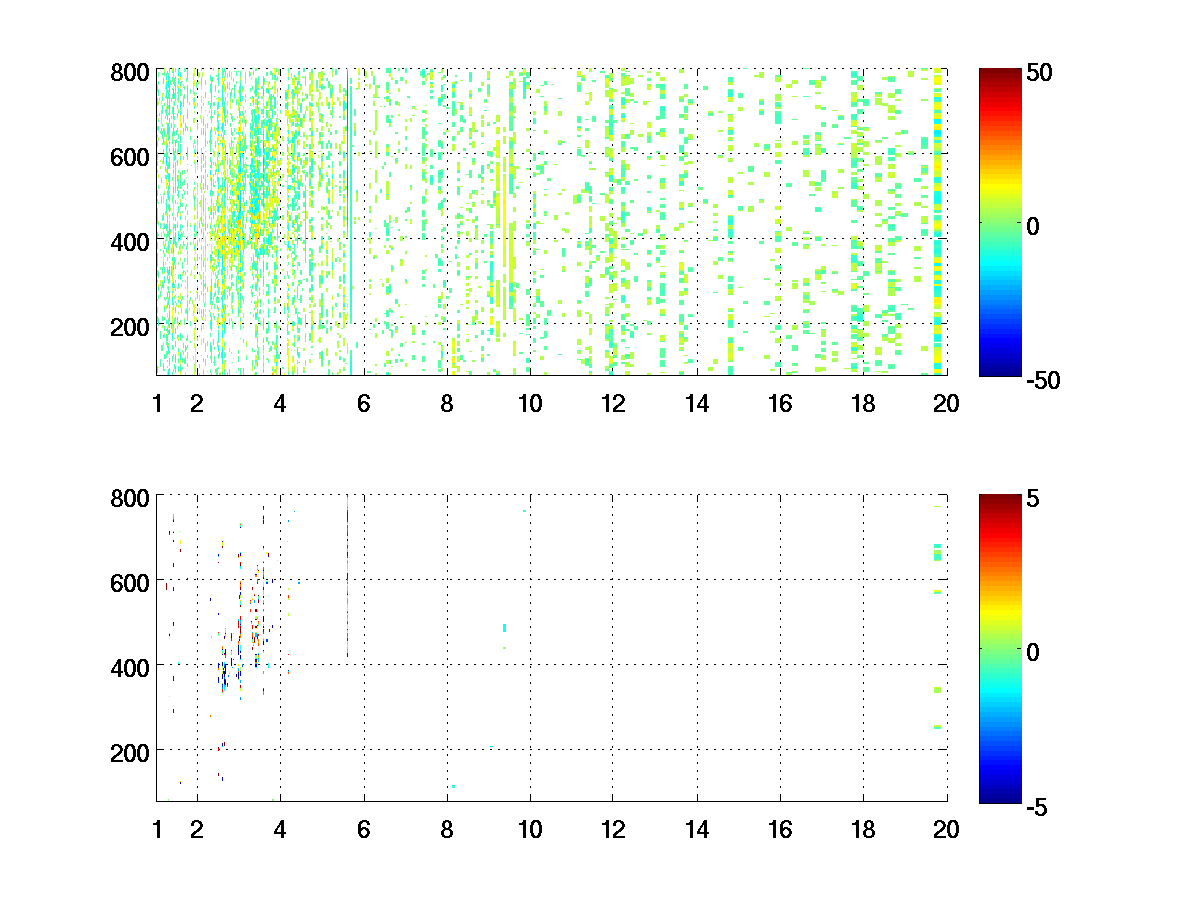Click the top colorbar's dark blue lower end
The image size is (1200, 900).
click(x=999, y=368)
